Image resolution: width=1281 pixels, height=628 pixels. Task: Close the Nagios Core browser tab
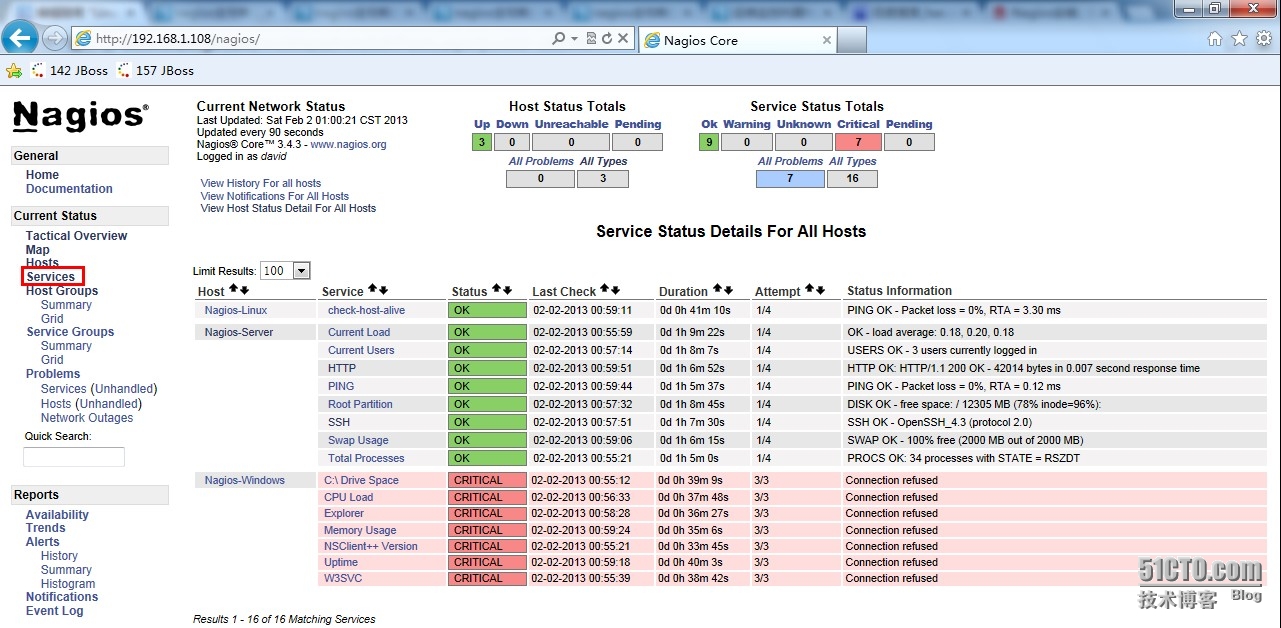[x=827, y=40]
